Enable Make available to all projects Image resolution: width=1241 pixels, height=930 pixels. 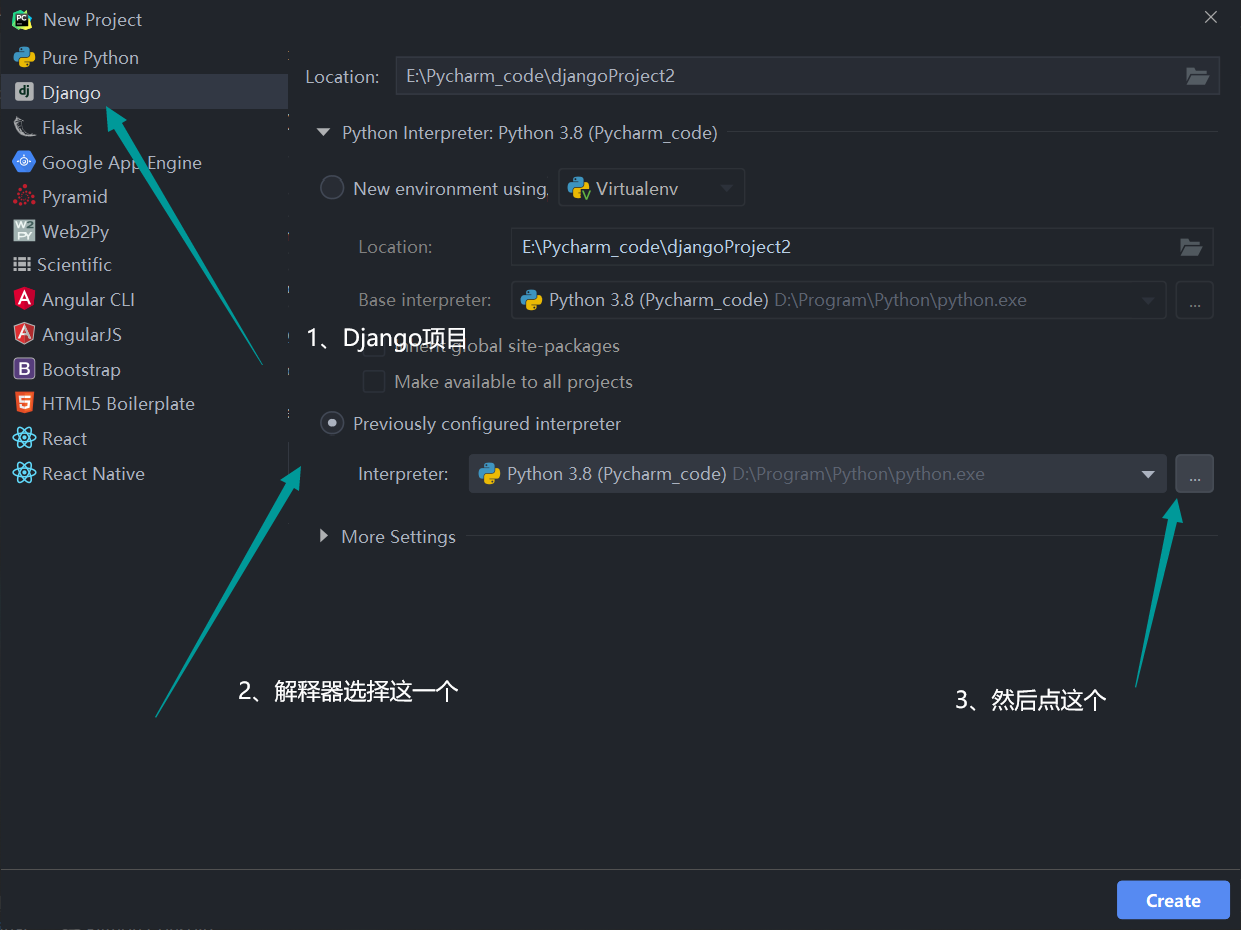tap(374, 382)
